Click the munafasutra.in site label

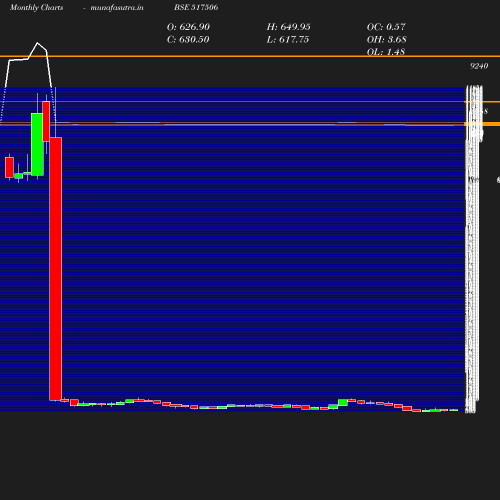117,7
